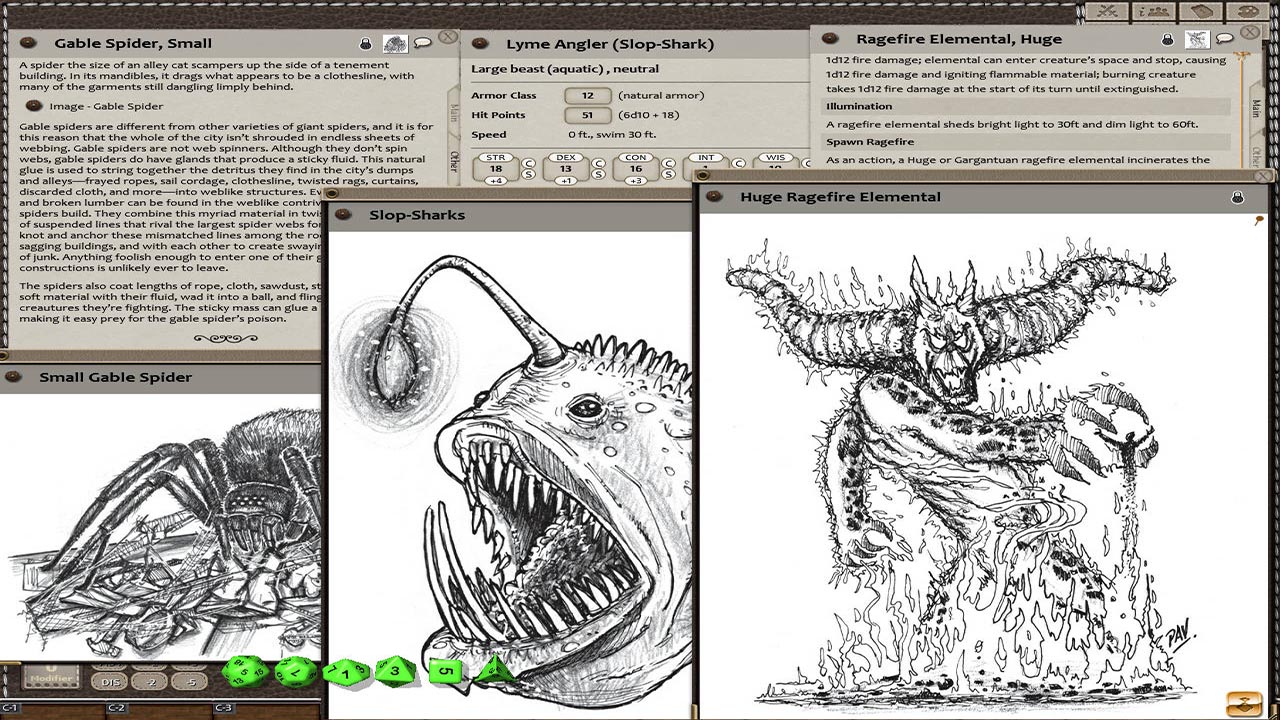Toggle the lock on the Gable Spider sheet
1280x720 pixels.
click(365, 43)
